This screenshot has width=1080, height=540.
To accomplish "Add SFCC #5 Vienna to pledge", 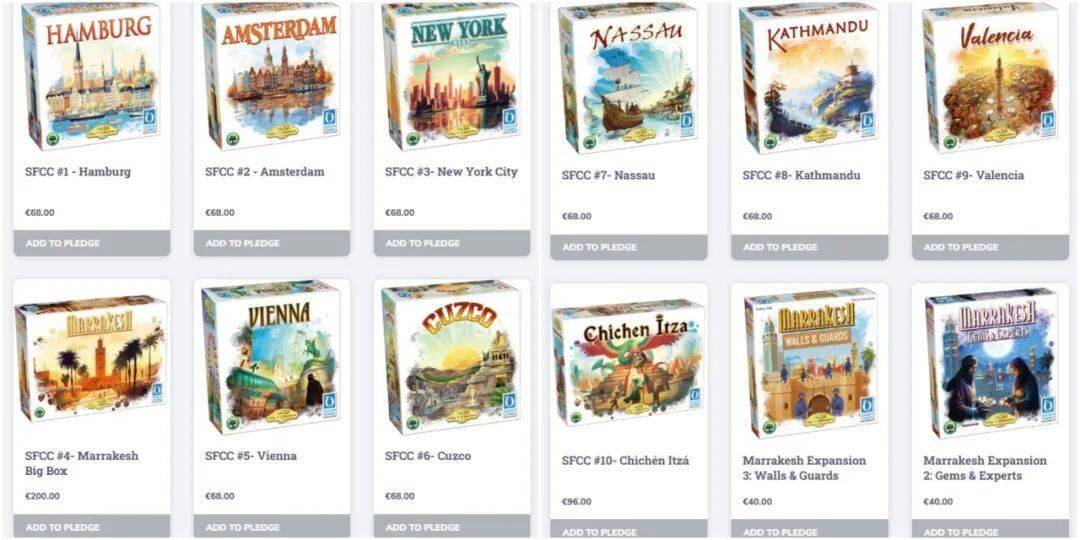I will coord(271,527).
